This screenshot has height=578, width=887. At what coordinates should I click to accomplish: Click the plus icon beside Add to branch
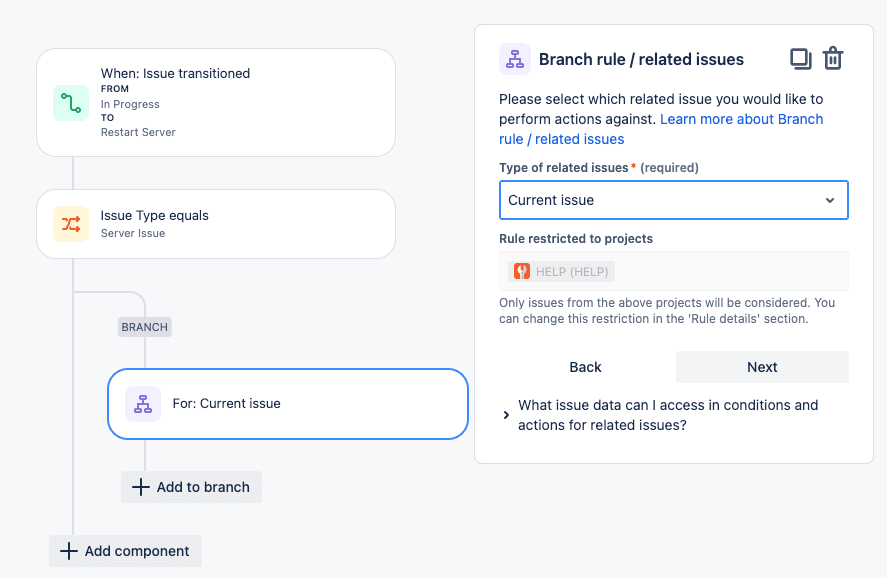140,487
